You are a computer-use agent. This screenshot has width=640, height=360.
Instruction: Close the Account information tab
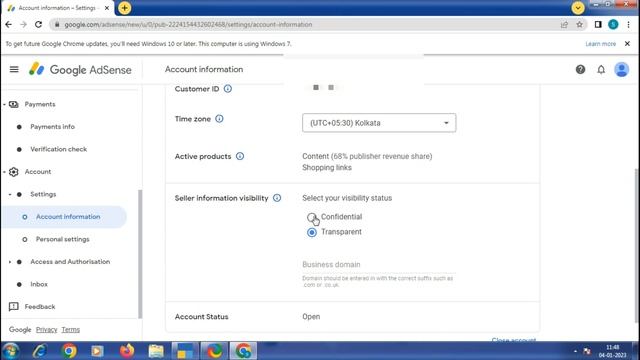pos(107,8)
